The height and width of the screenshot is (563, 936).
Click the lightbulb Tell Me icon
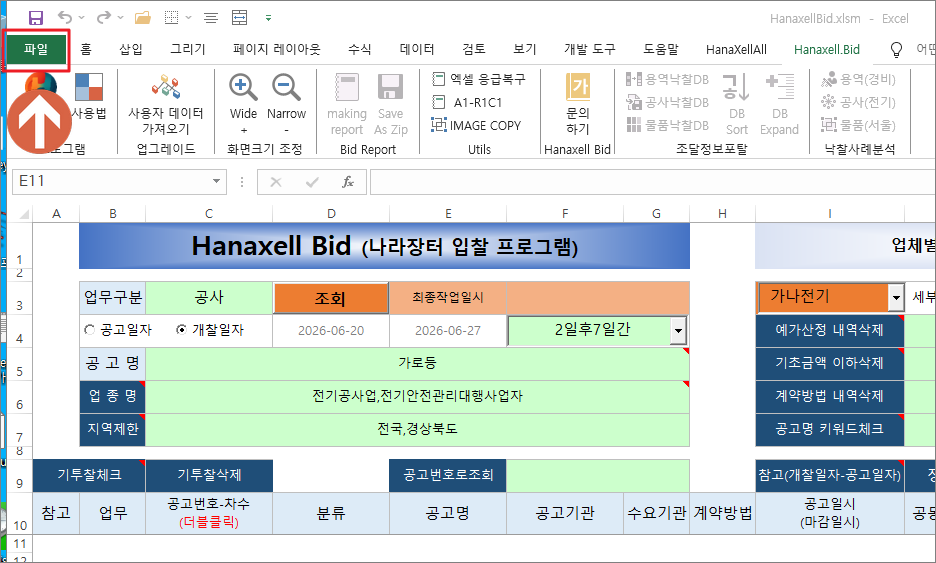pyautogui.click(x=896, y=50)
